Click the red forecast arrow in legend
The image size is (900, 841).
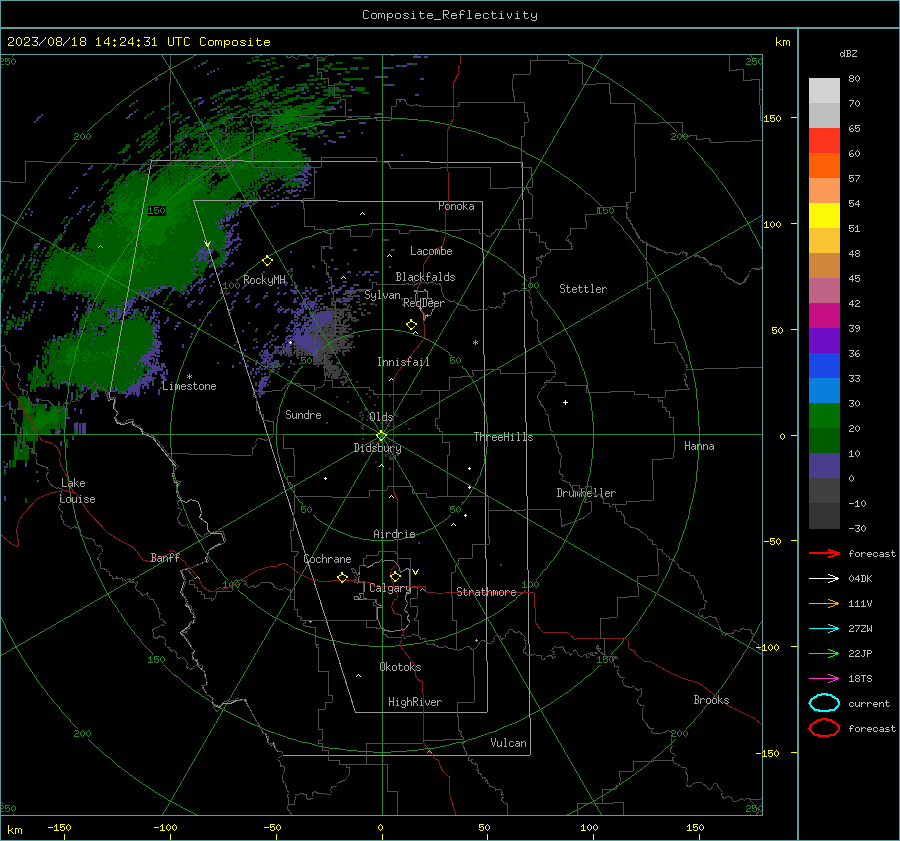[824, 553]
